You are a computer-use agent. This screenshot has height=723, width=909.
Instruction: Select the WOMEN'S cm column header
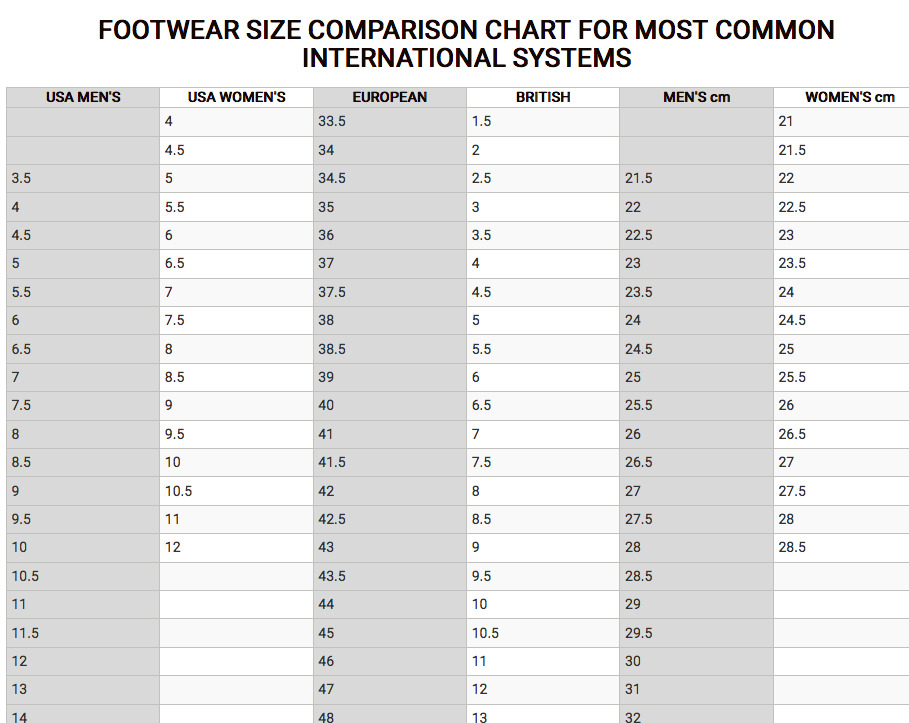pos(849,97)
